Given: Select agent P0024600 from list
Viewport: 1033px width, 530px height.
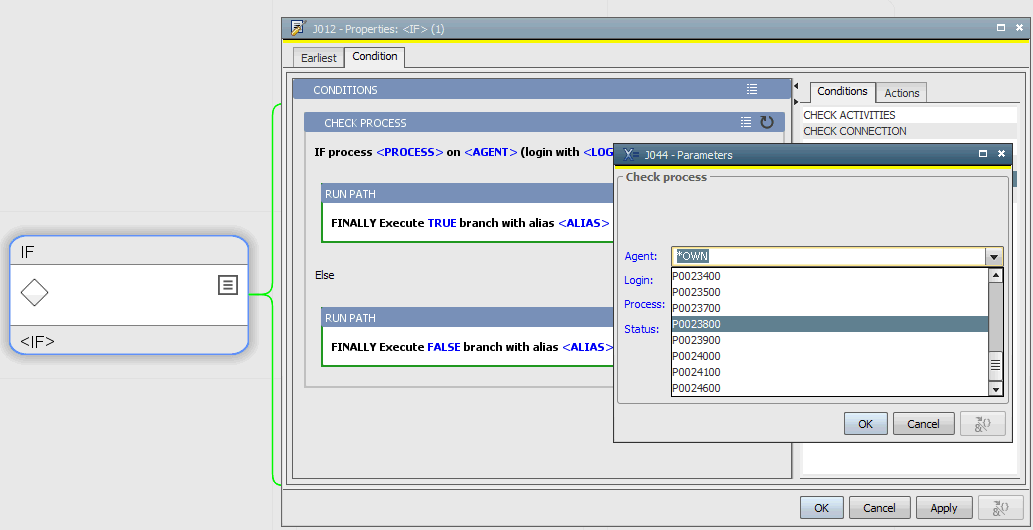Looking at the screenshot, I should [x=830, y=388].
